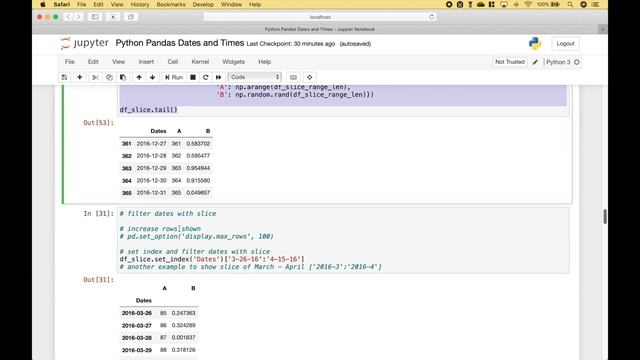
Task: Interrupt the kernel with stop icon
Action: point(193,77)
